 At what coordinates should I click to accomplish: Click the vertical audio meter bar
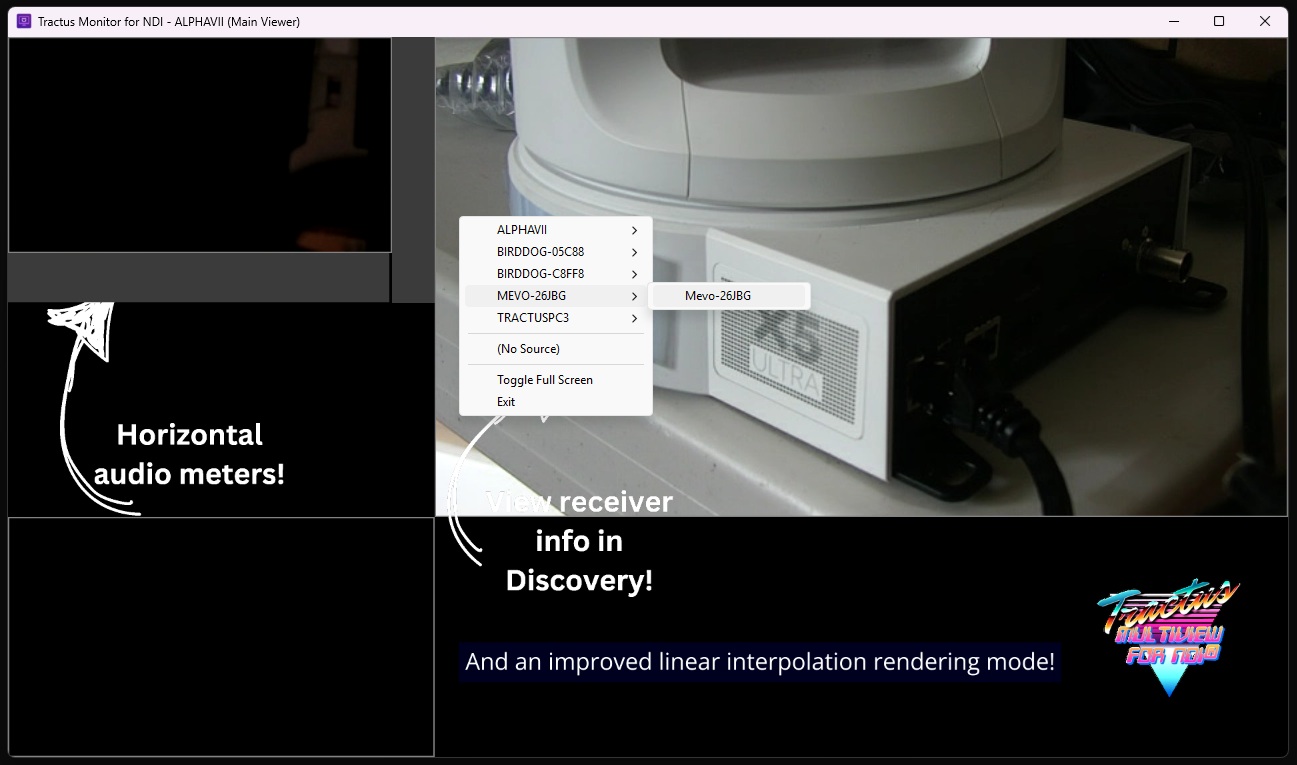click(x=412, y=170)
